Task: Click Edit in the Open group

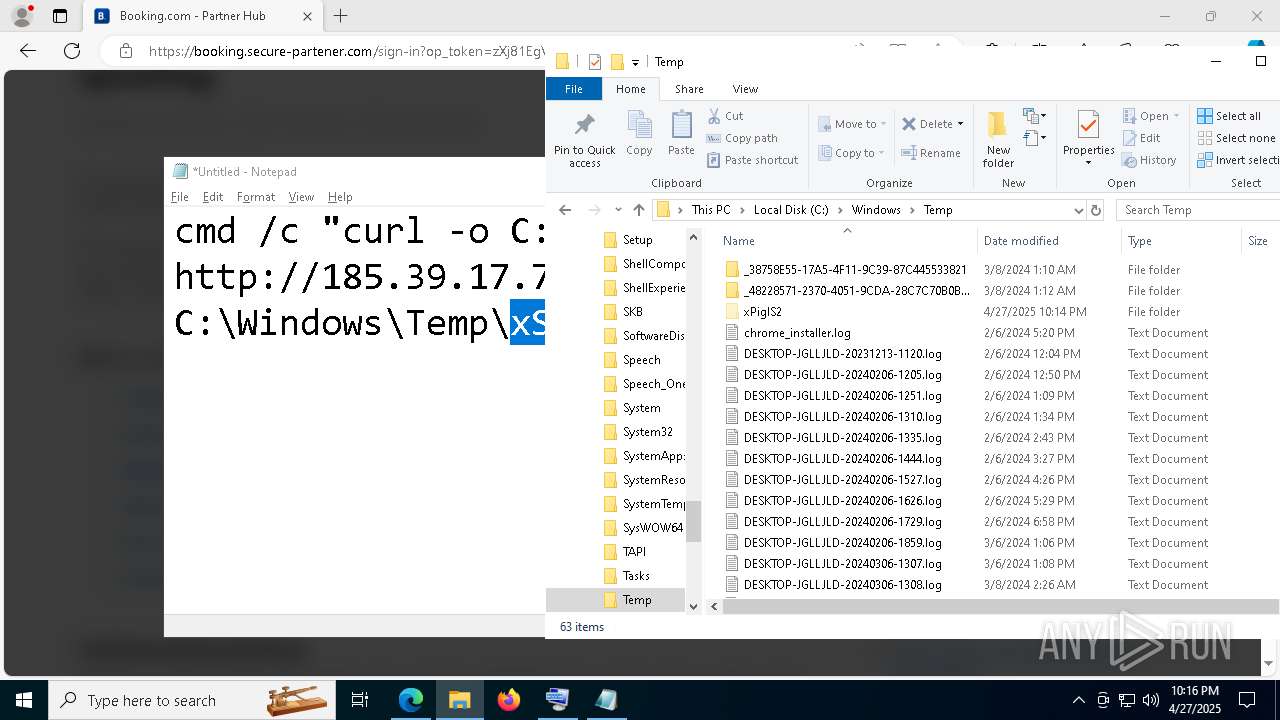Action: coord(1142,138)
